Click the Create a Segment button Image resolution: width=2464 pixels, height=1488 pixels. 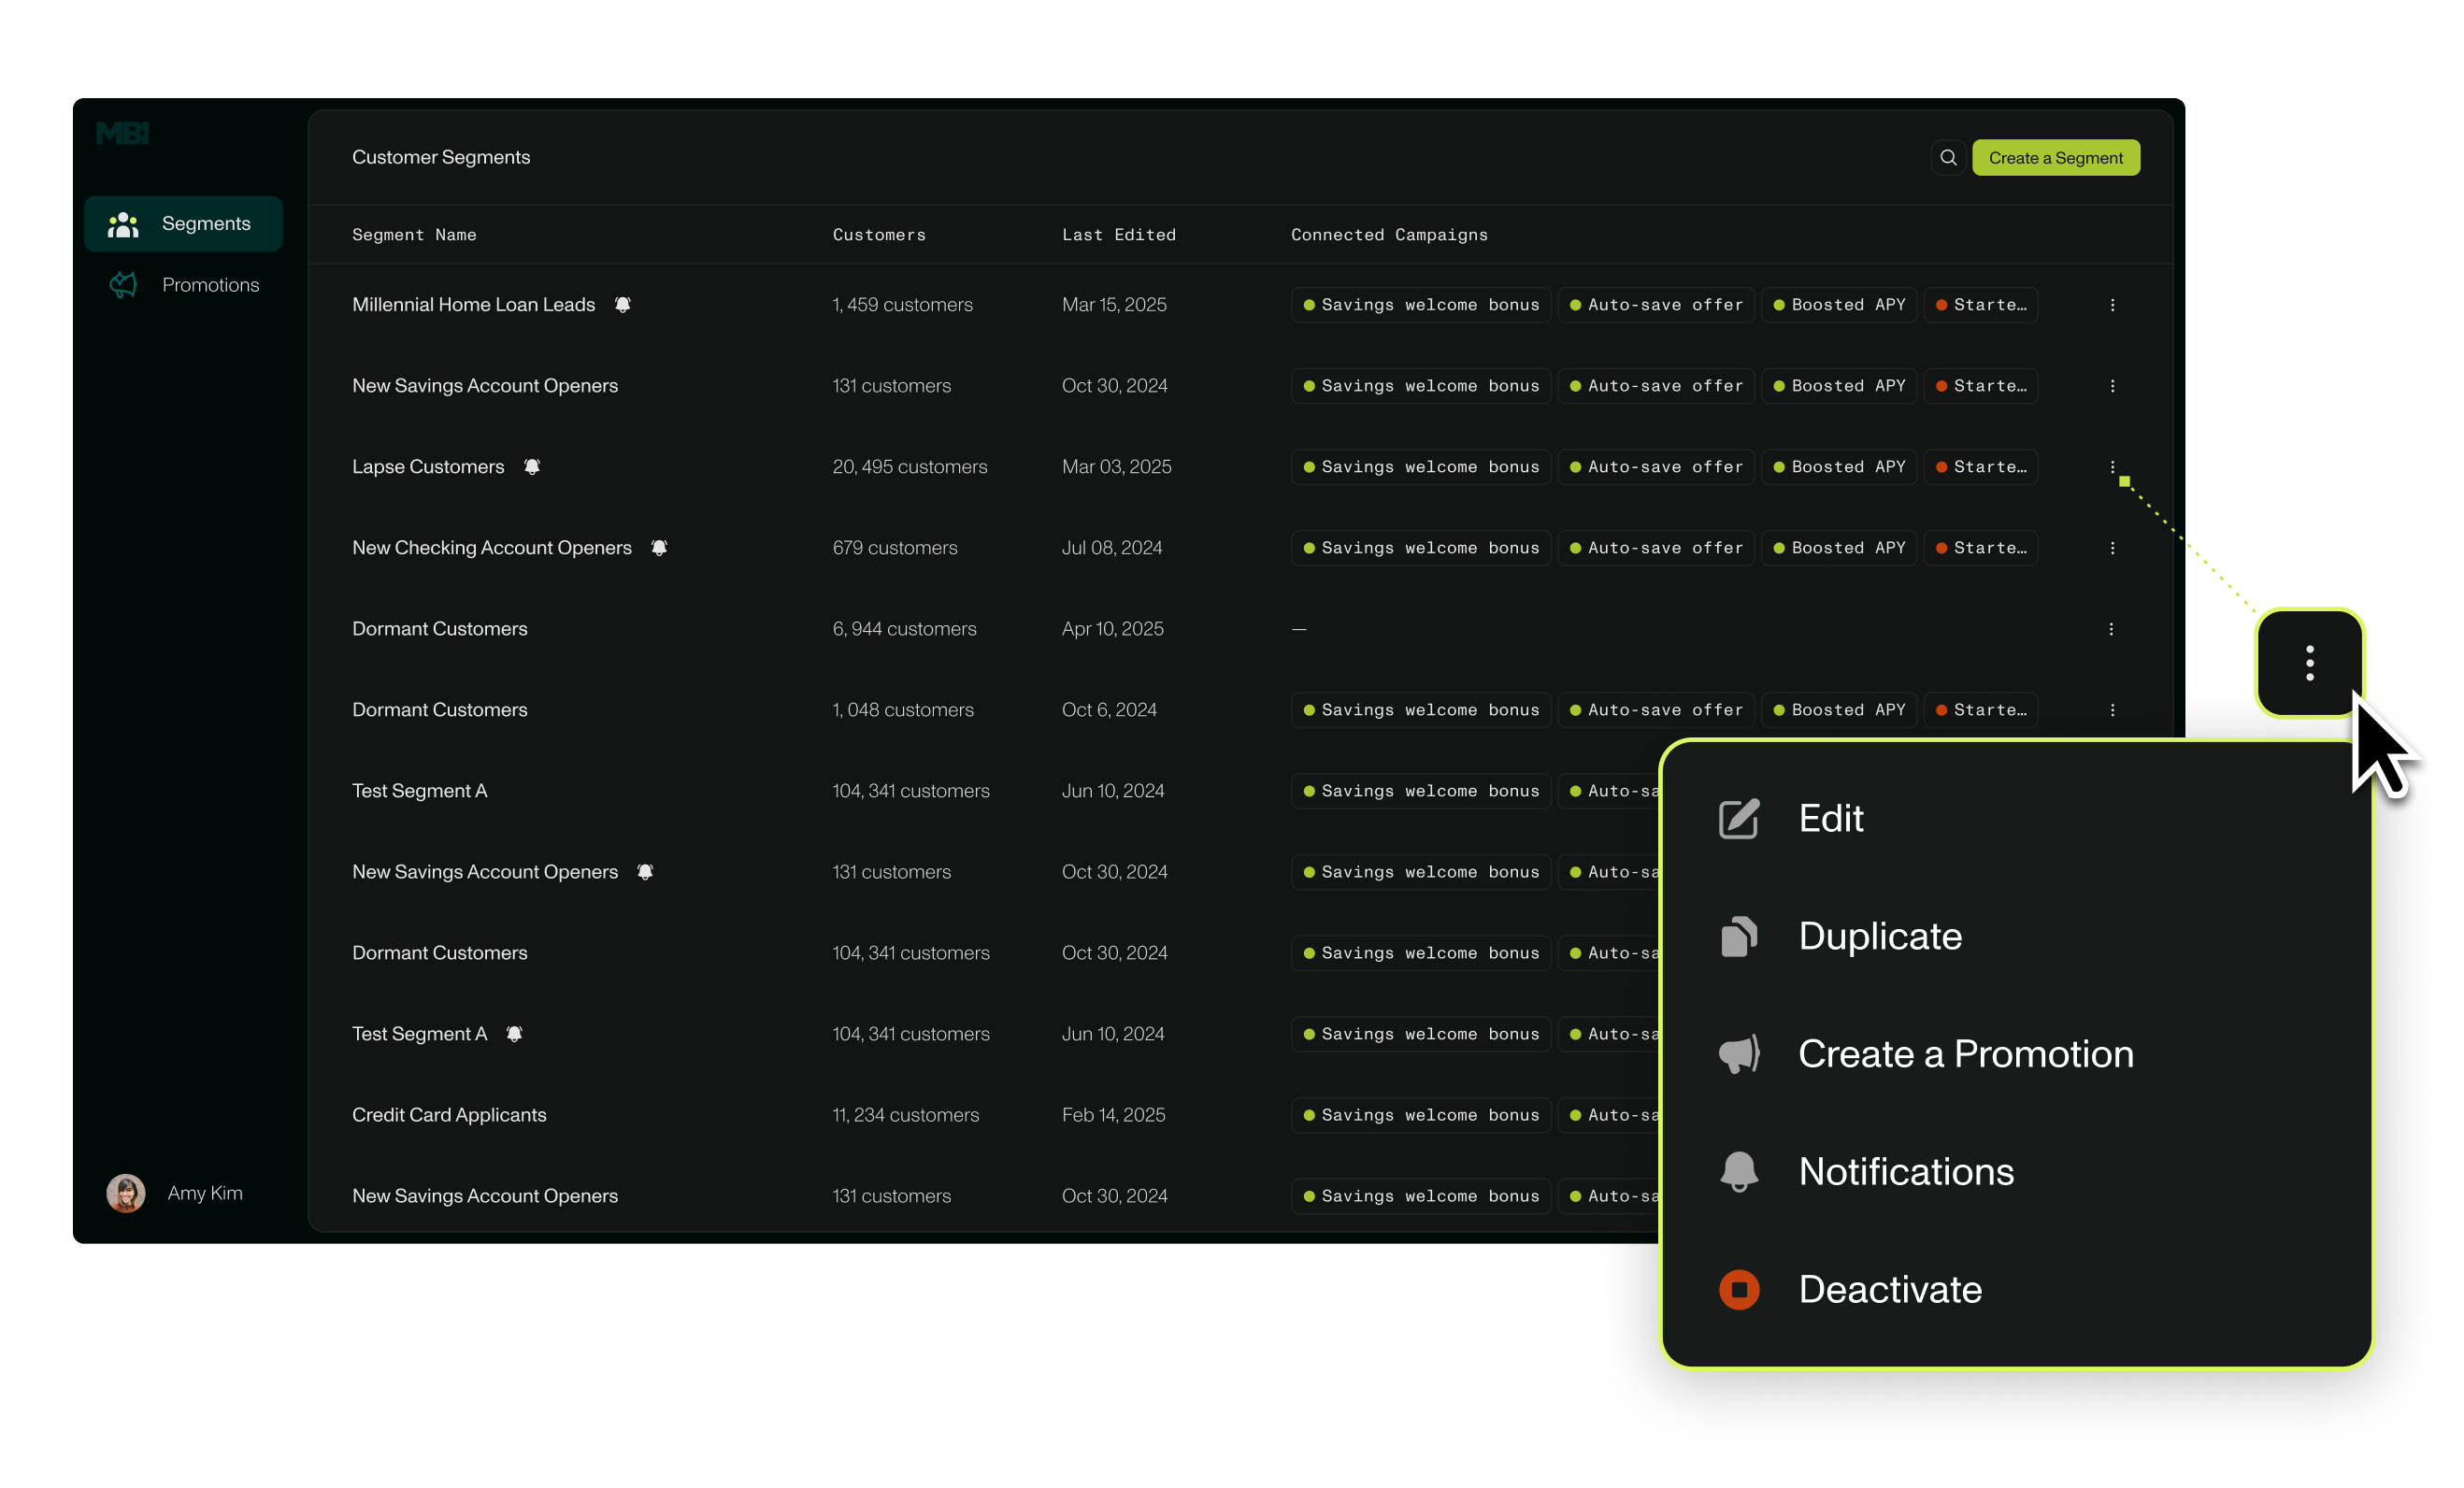pyautogui.click(x=2055, y=158)
